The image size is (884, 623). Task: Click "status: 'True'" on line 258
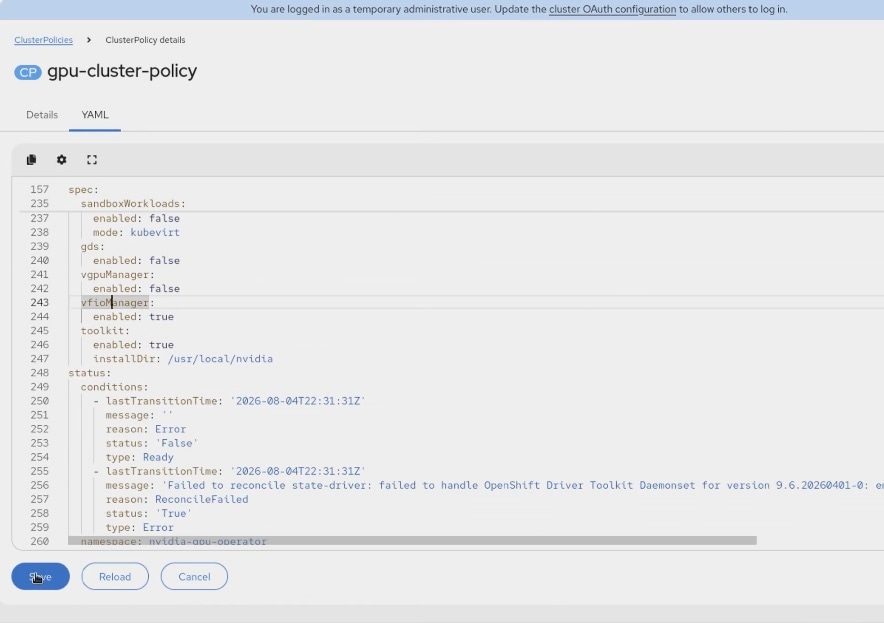coord(149,513)
